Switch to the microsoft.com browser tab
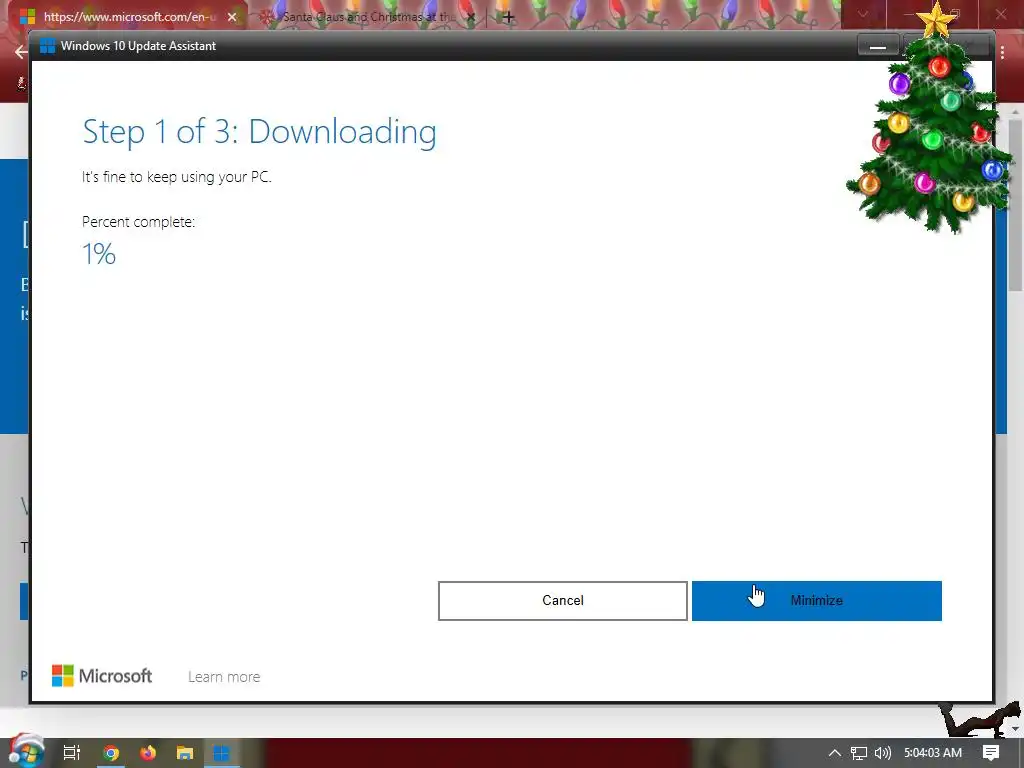Viewport: 1024px width, 768px height. (129, 17)
